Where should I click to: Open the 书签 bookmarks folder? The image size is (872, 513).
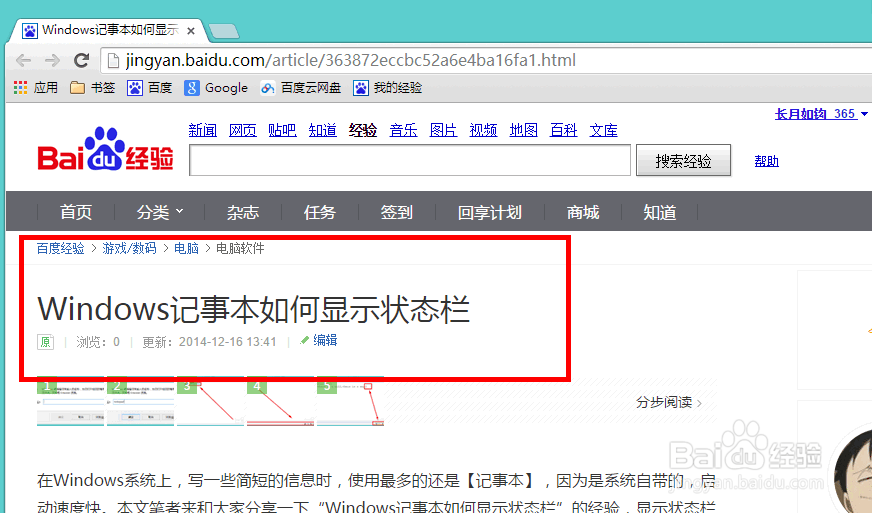coord(93,87)
